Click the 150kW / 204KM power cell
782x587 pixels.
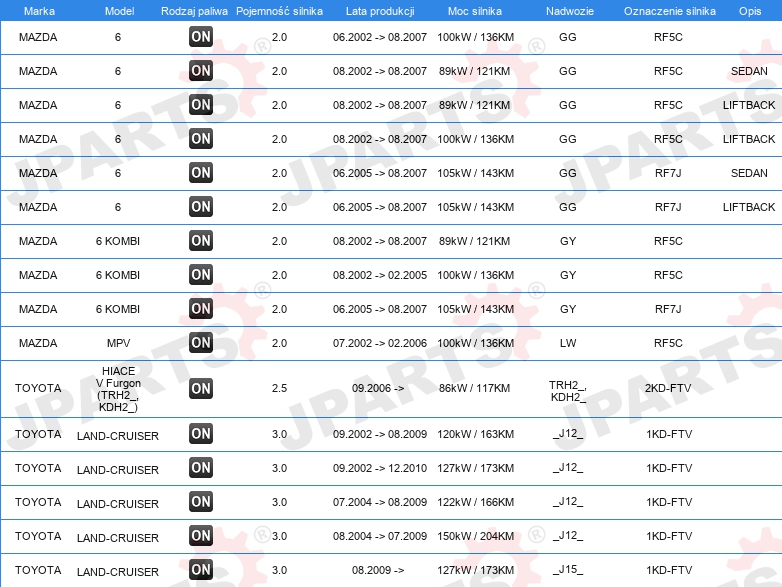475,536
